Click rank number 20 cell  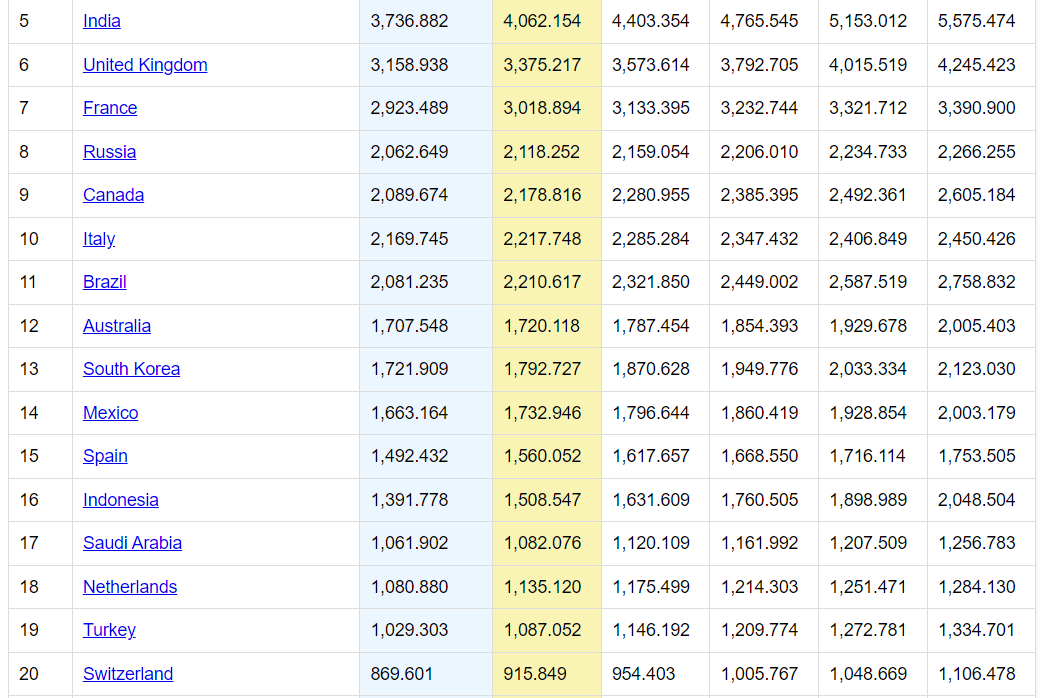pos(40,675)
